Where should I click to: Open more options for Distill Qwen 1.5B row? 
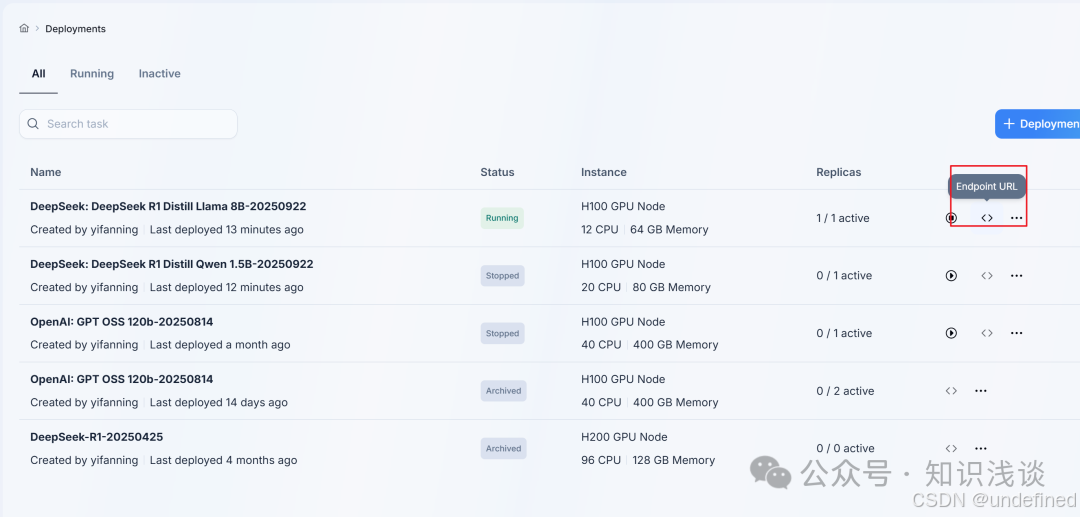click(1017, 275)
